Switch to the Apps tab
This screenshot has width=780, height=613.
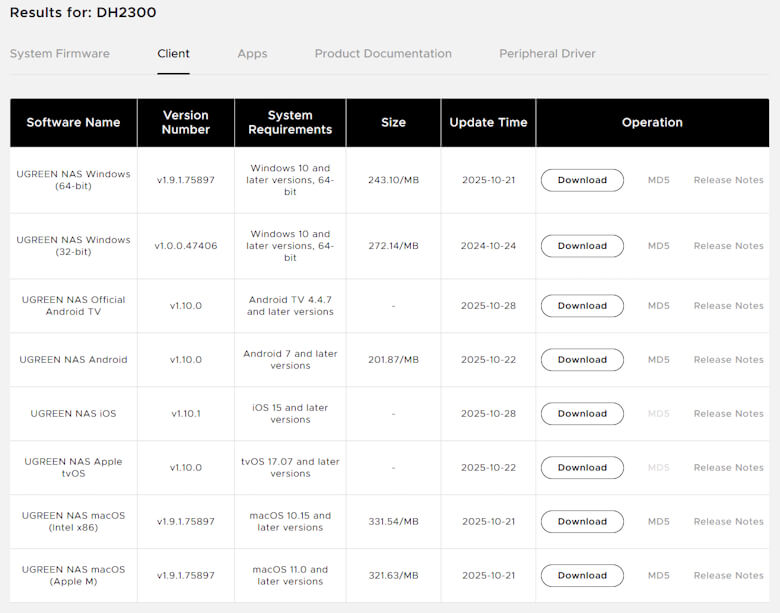pos(252,54)
